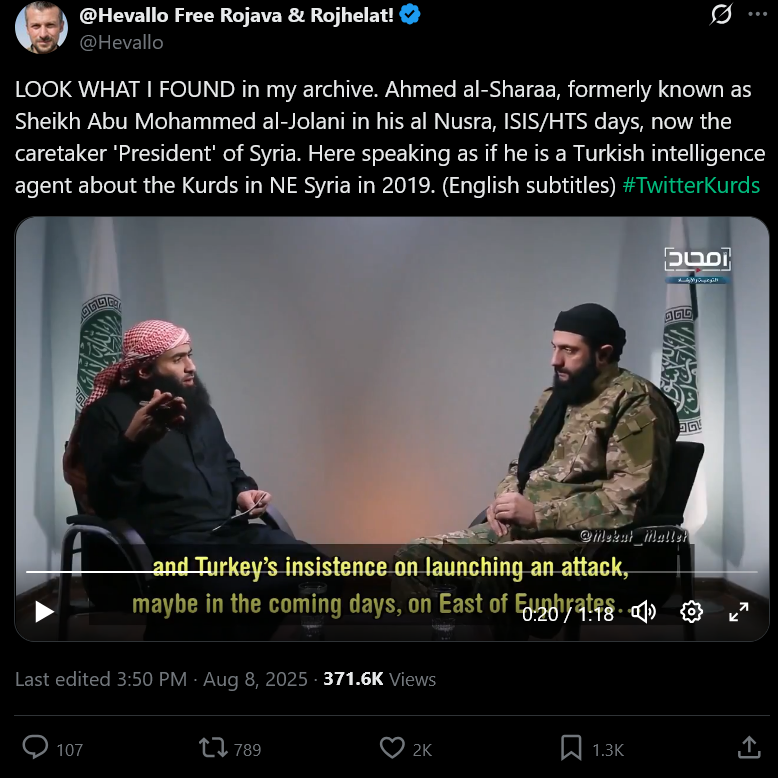
Task: Open the three-dot more options menu
Action: pyautogui.click(x=758, y=14)
